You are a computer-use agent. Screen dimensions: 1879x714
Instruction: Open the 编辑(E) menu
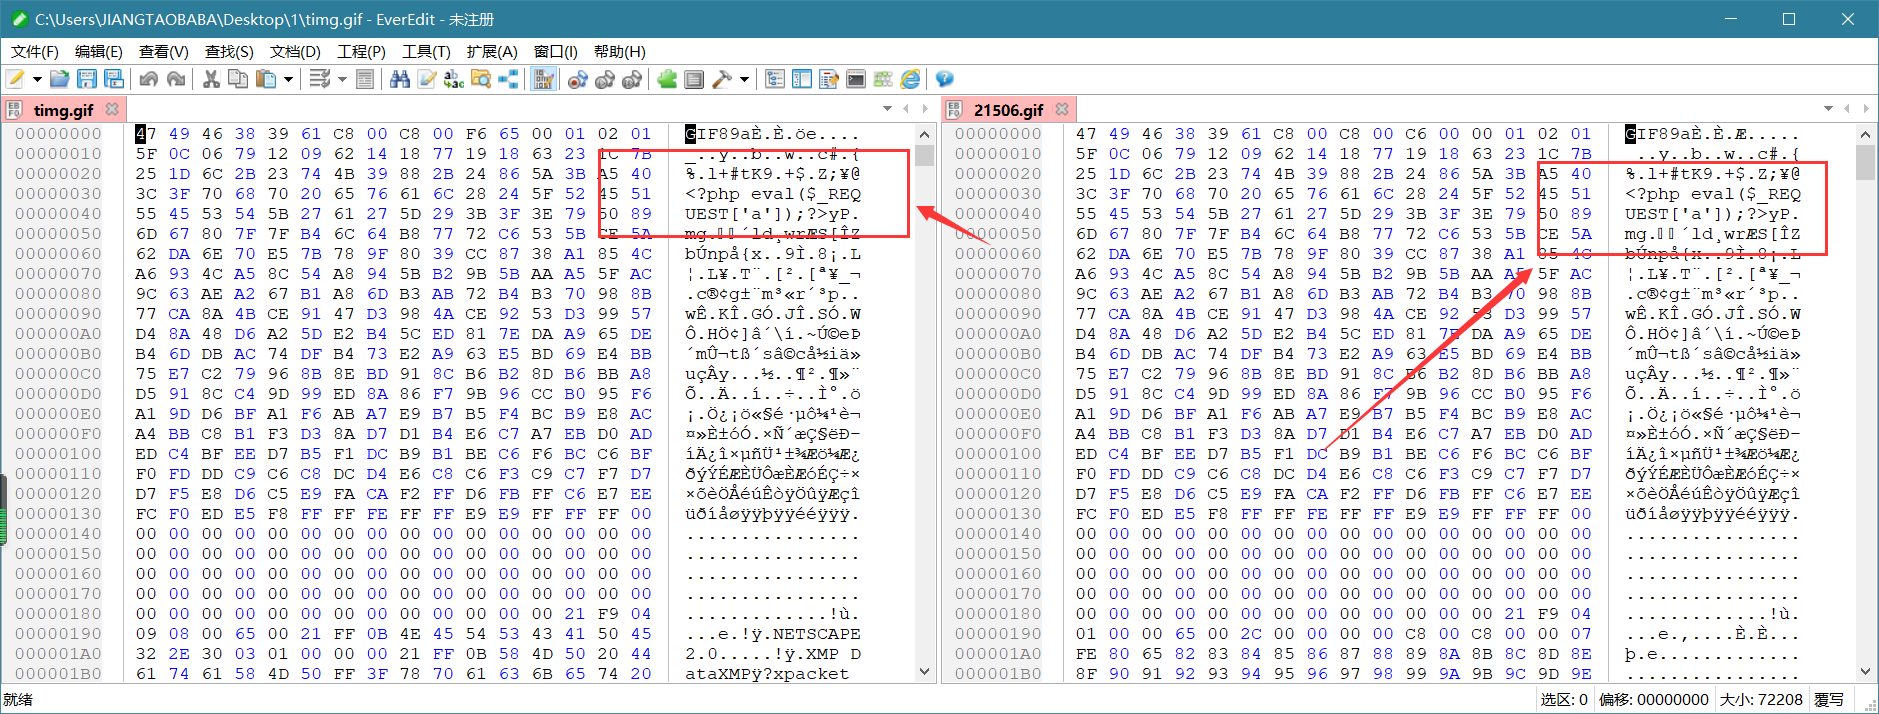[99, 51]
